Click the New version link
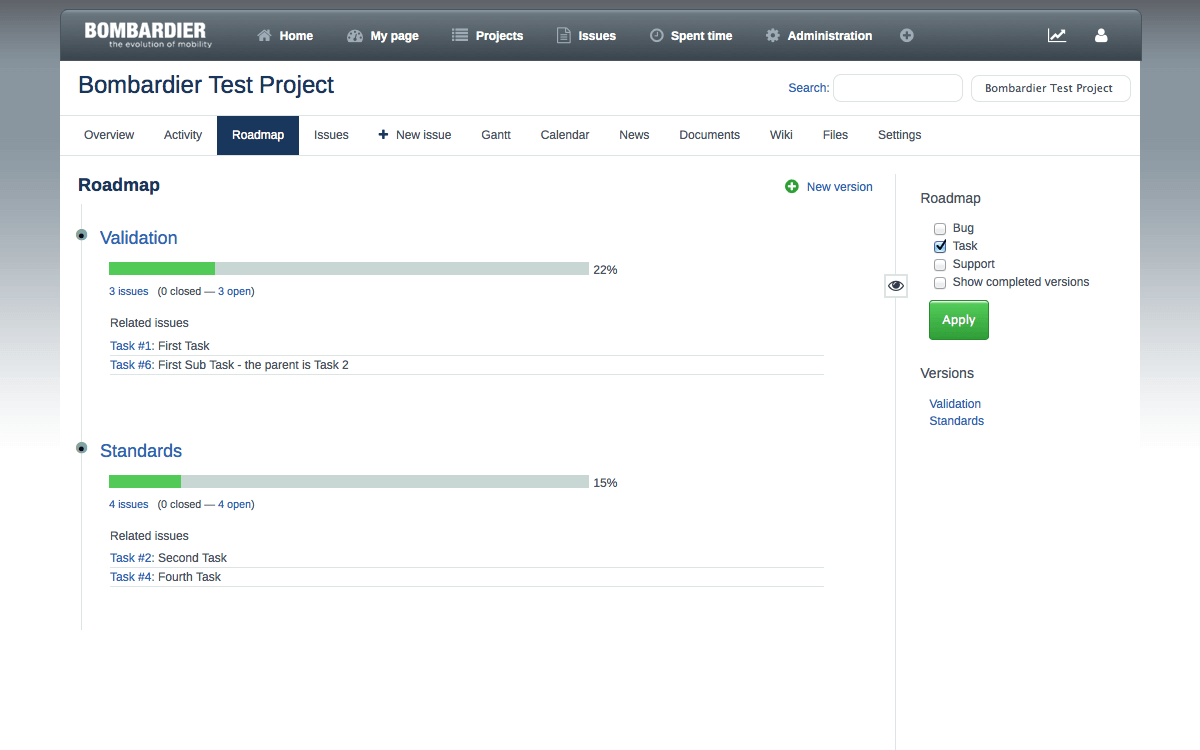This screenshot has width=1200, height=750. pyautogui.click(x=840, y=187)
